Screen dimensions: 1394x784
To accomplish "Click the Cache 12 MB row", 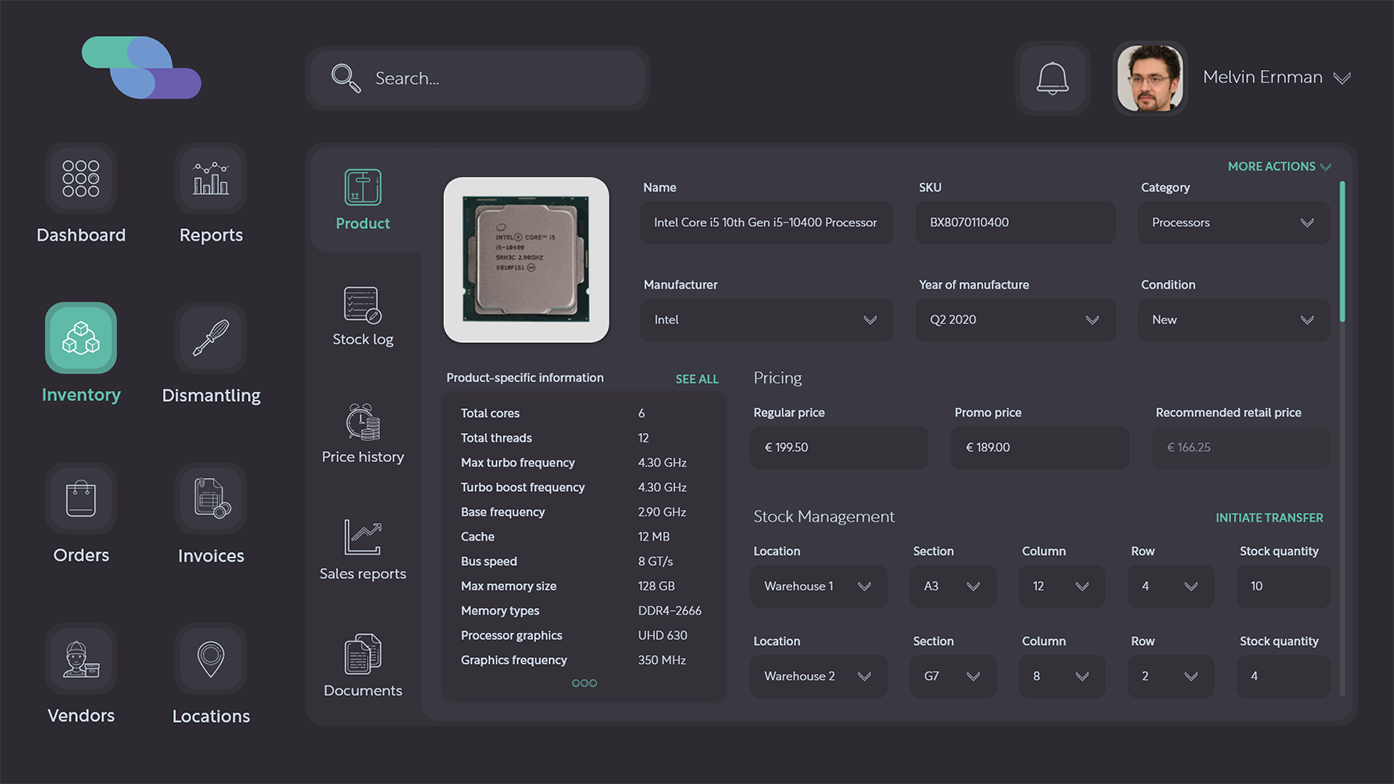I will tap(584, 537).
